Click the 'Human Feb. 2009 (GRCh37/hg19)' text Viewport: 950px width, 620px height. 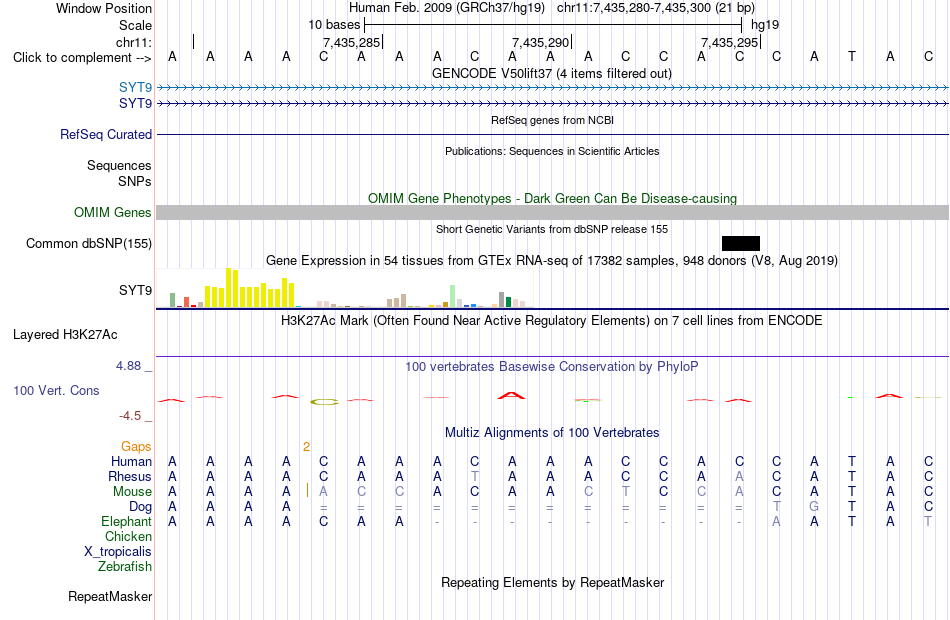(x=447, y=8)
